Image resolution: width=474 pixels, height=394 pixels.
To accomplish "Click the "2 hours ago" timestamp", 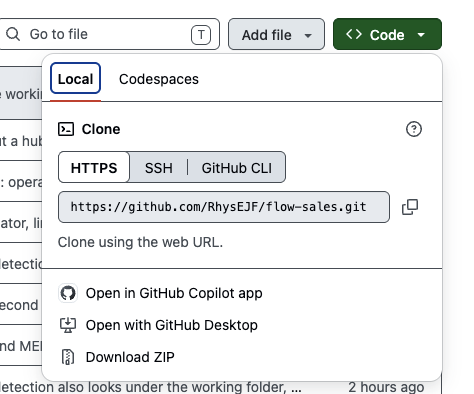I will [386, 387].
